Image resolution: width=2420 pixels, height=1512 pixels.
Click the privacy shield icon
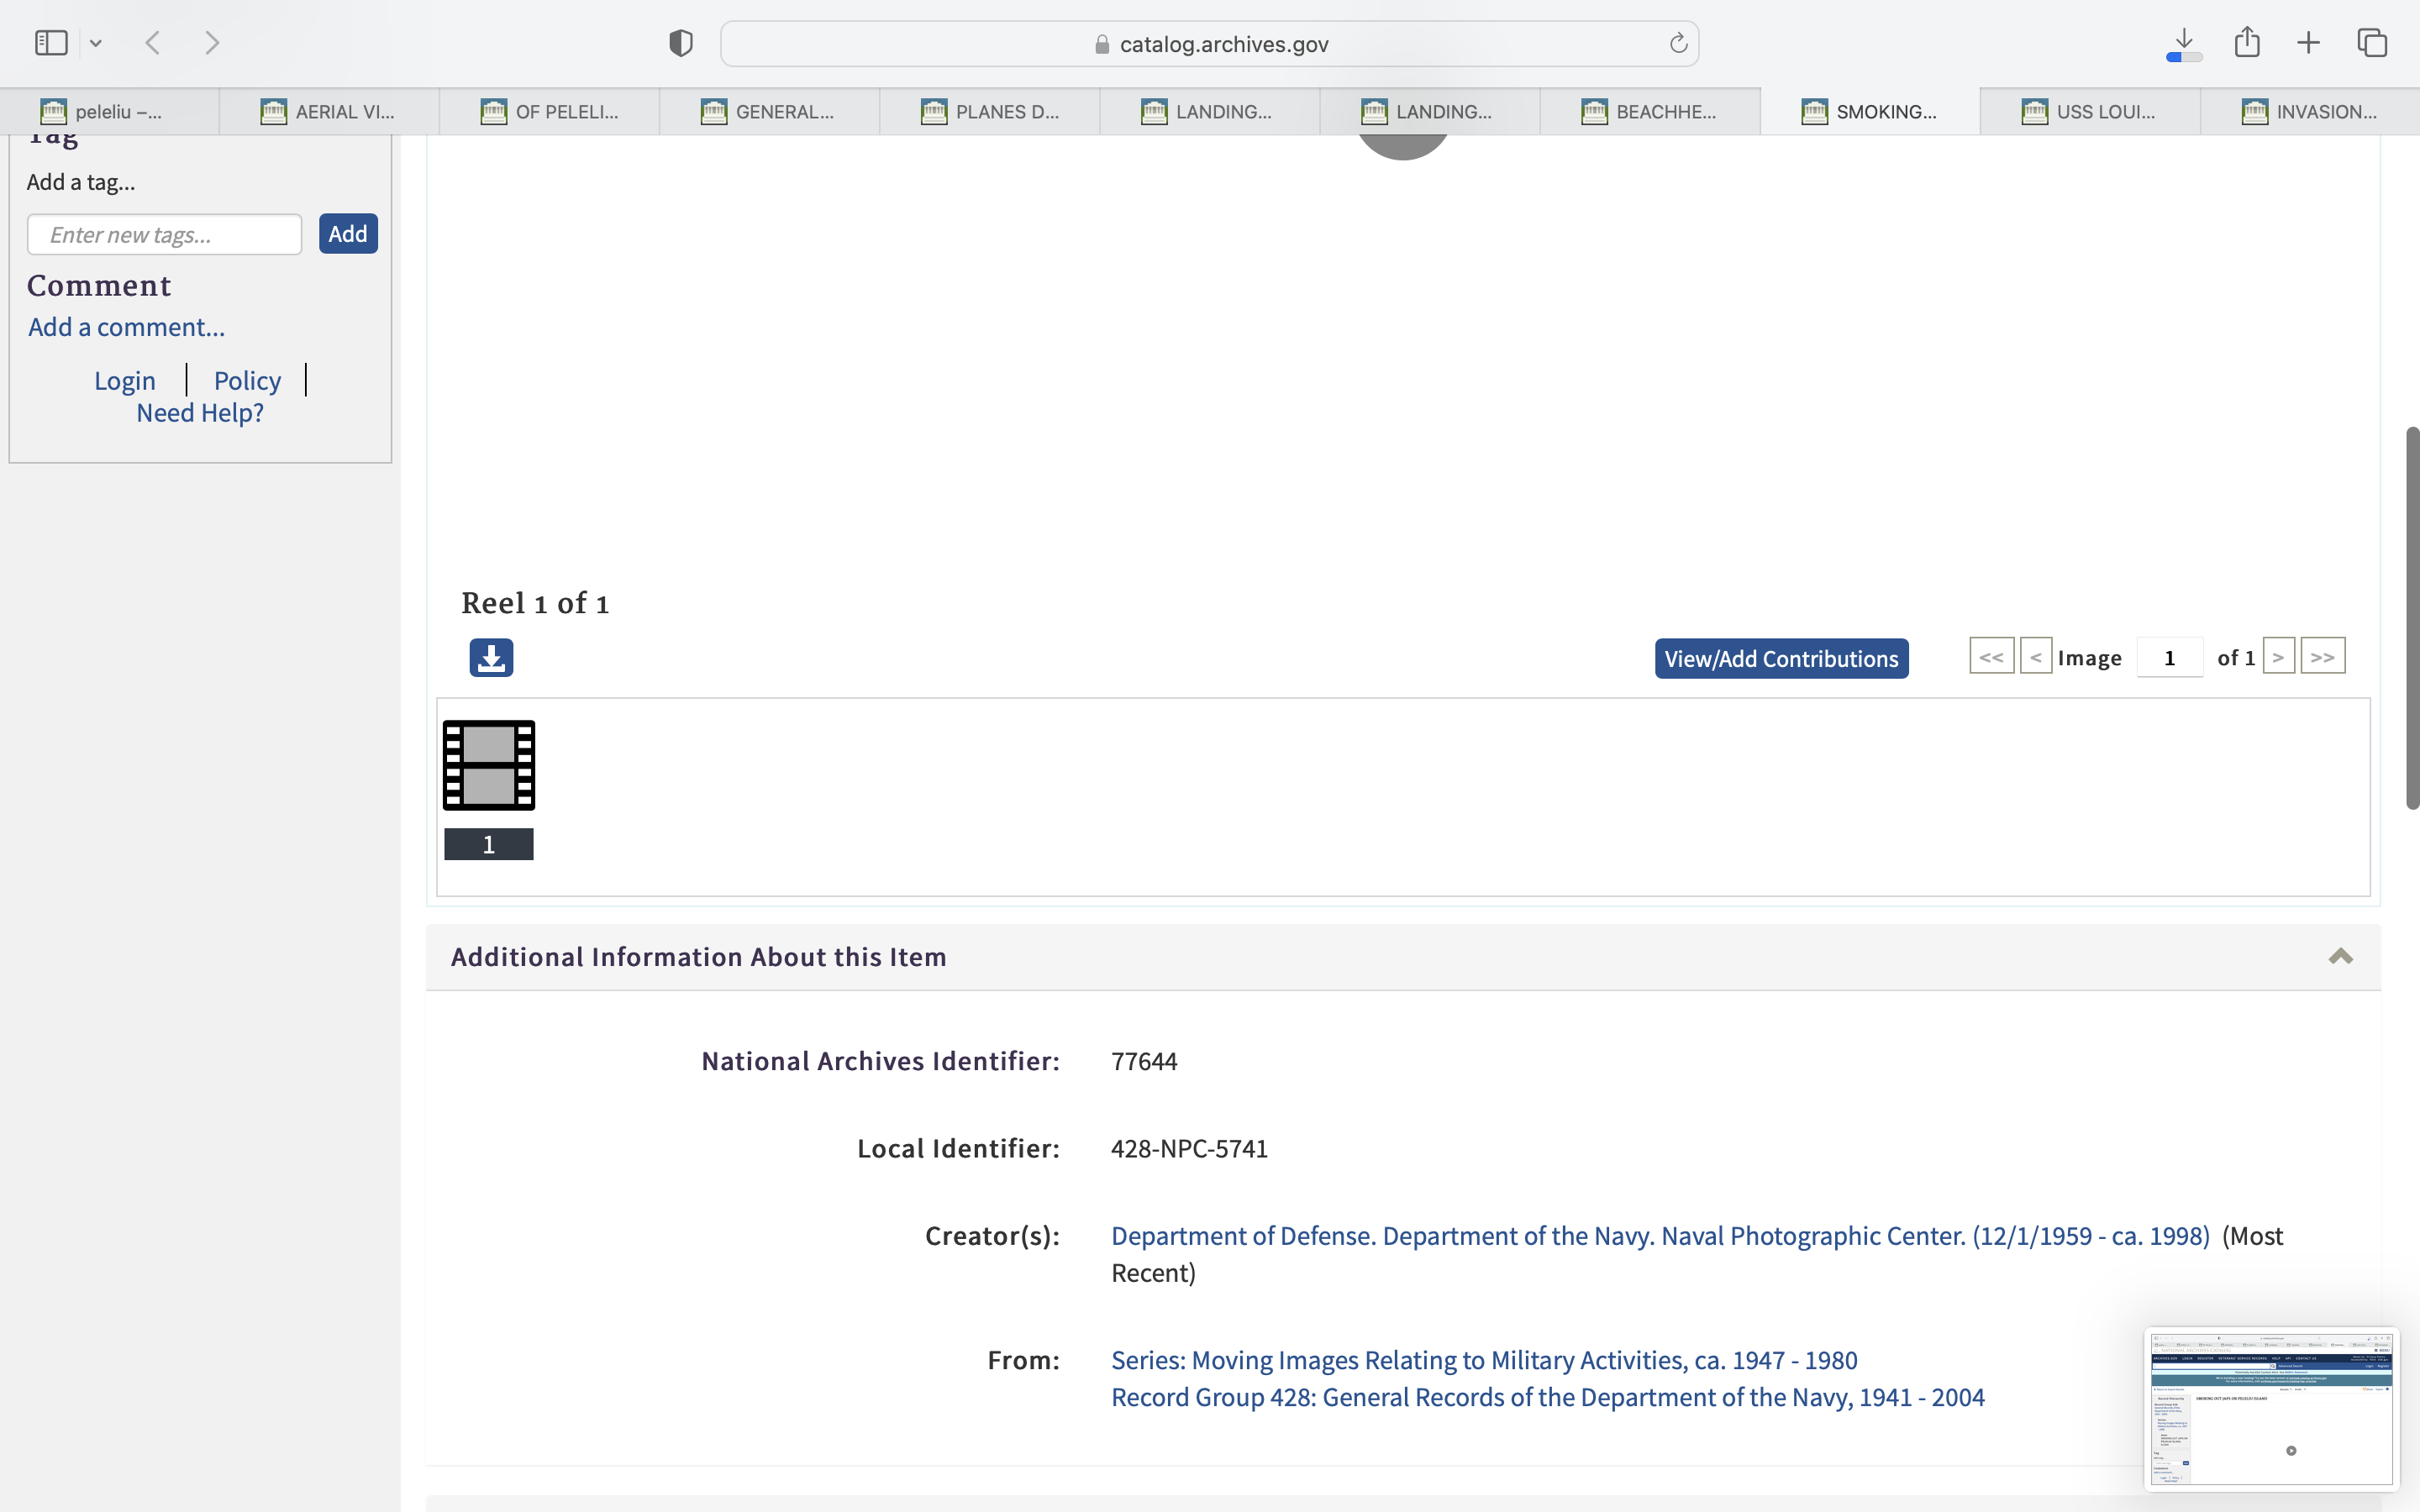(x=680, y=43)
